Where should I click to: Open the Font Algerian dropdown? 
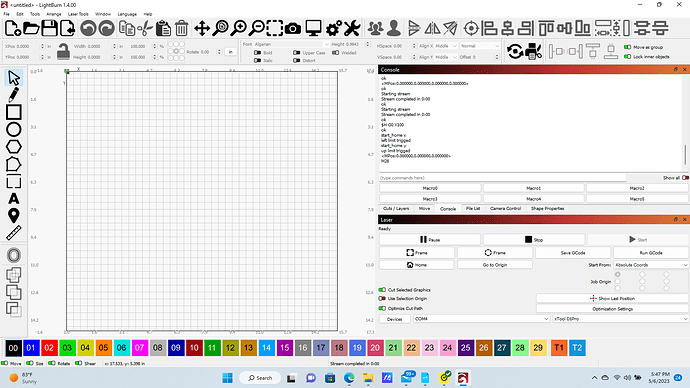coord(291,44)
